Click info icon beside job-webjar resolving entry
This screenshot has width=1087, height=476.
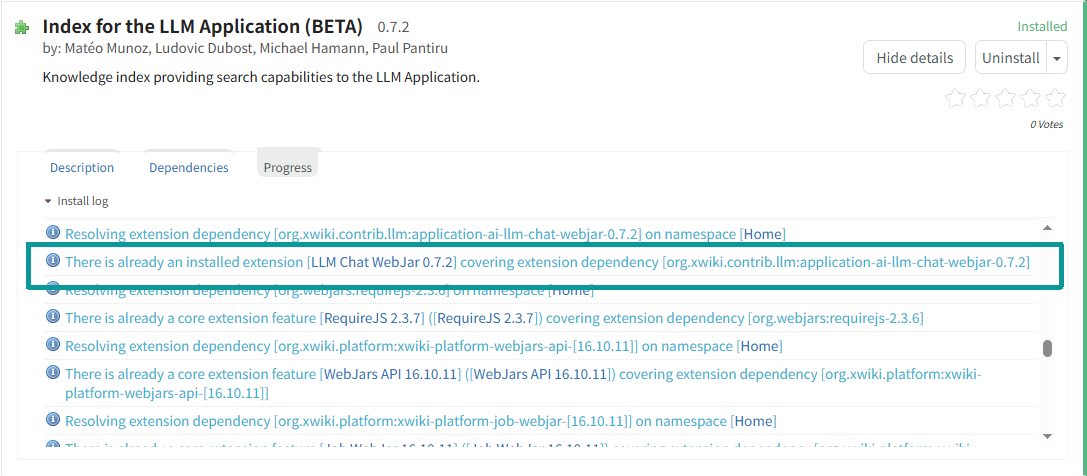point(53,420)
